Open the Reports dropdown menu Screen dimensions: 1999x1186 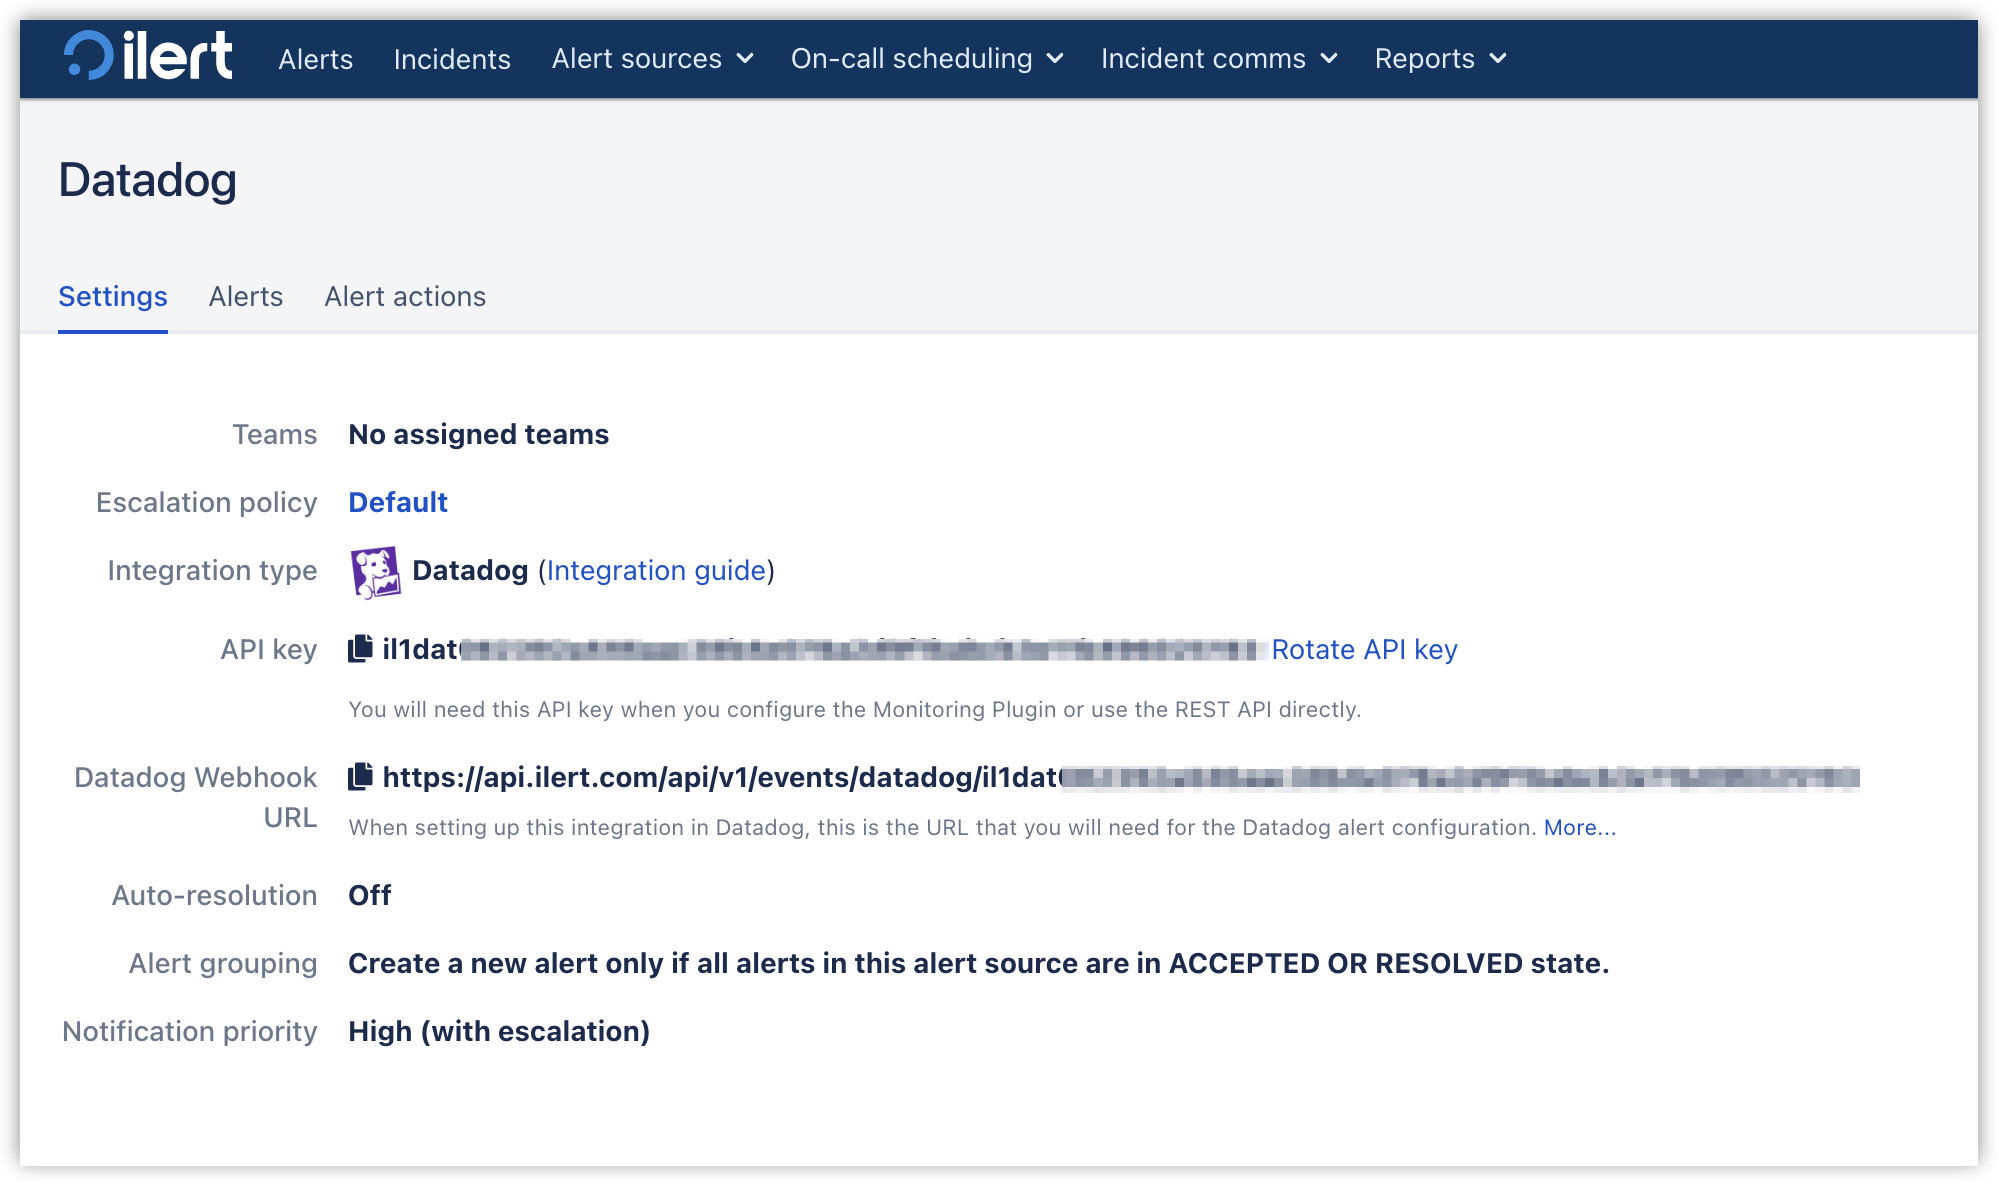click(x=1440, y=59)
